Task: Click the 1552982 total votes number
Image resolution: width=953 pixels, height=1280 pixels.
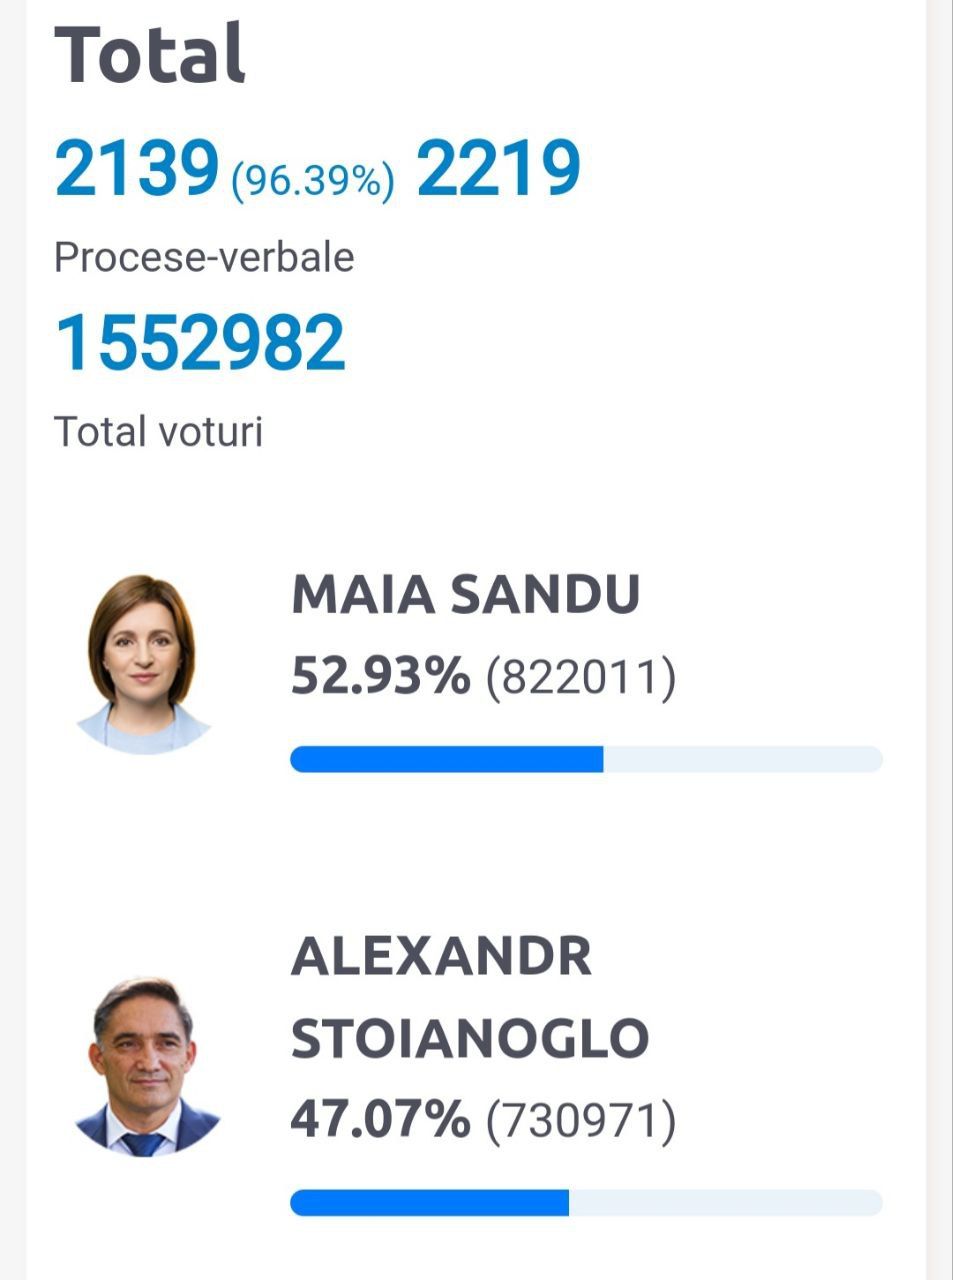Action: tap(200, 343)
